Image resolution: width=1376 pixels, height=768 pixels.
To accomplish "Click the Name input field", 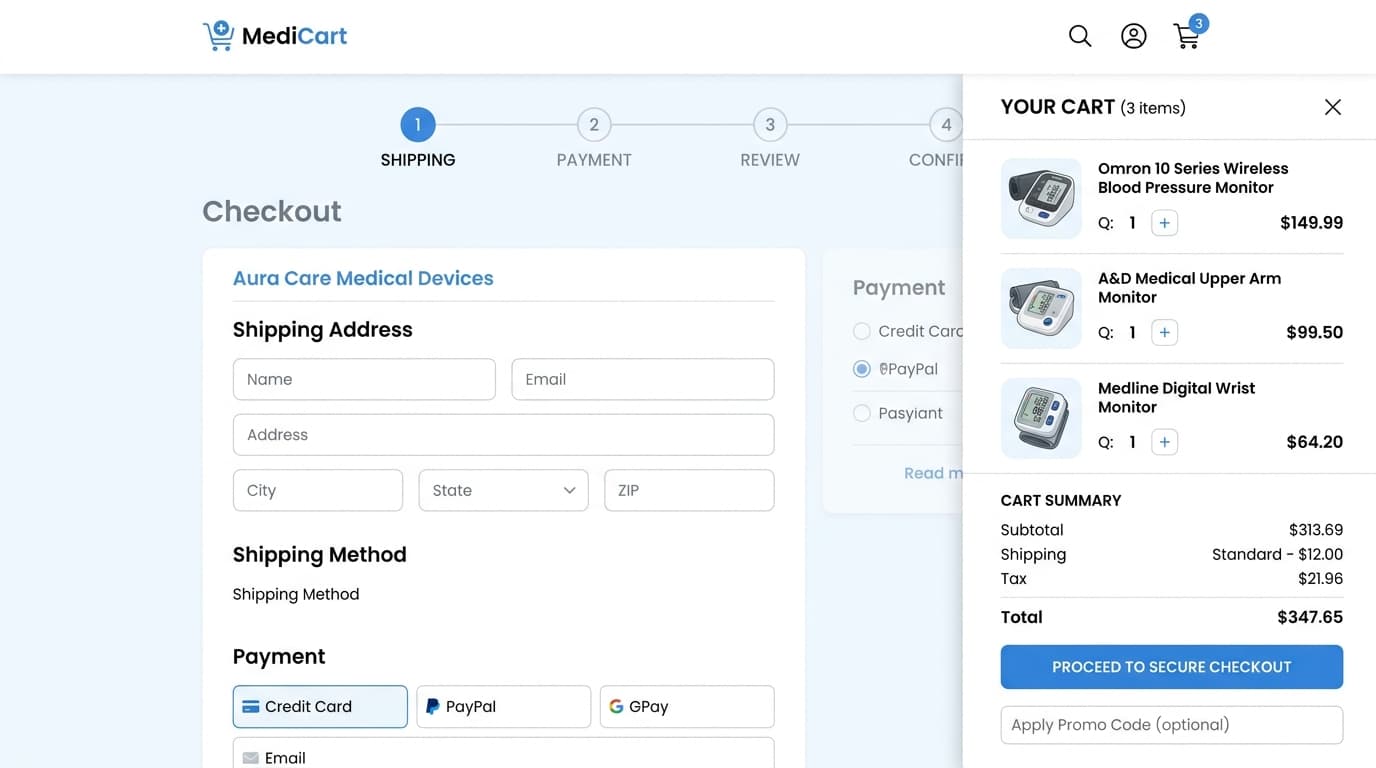I will point(364,379).
